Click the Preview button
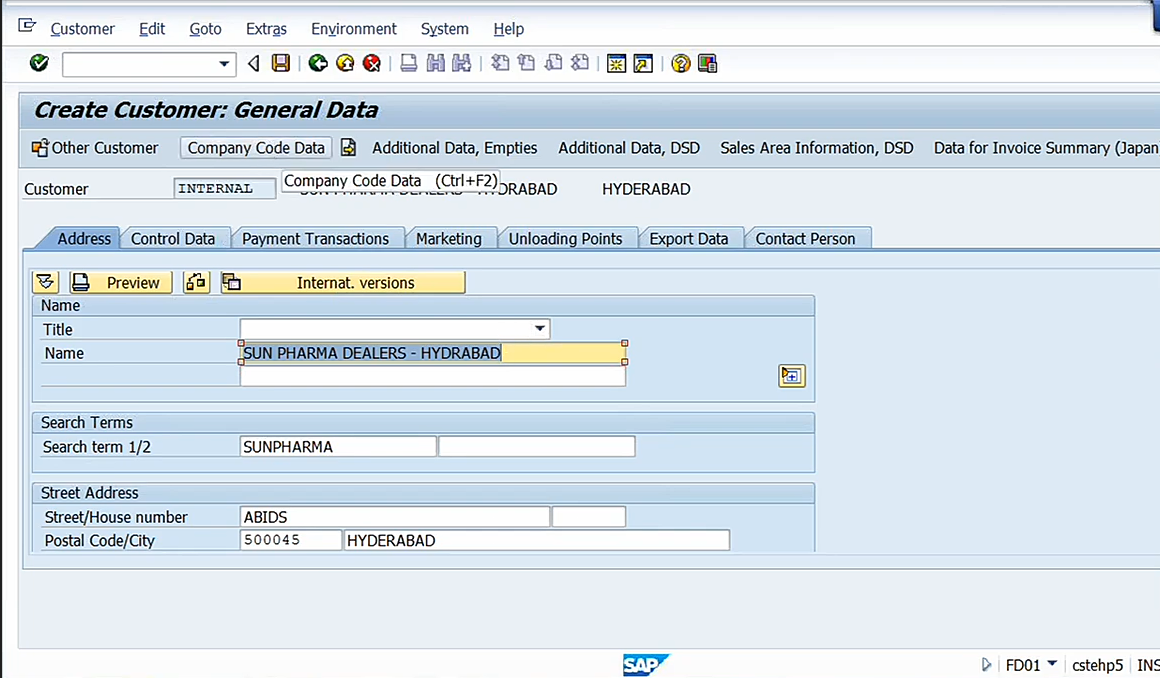The width and height of the screenshot is (1160, 678). click(121, 282)
